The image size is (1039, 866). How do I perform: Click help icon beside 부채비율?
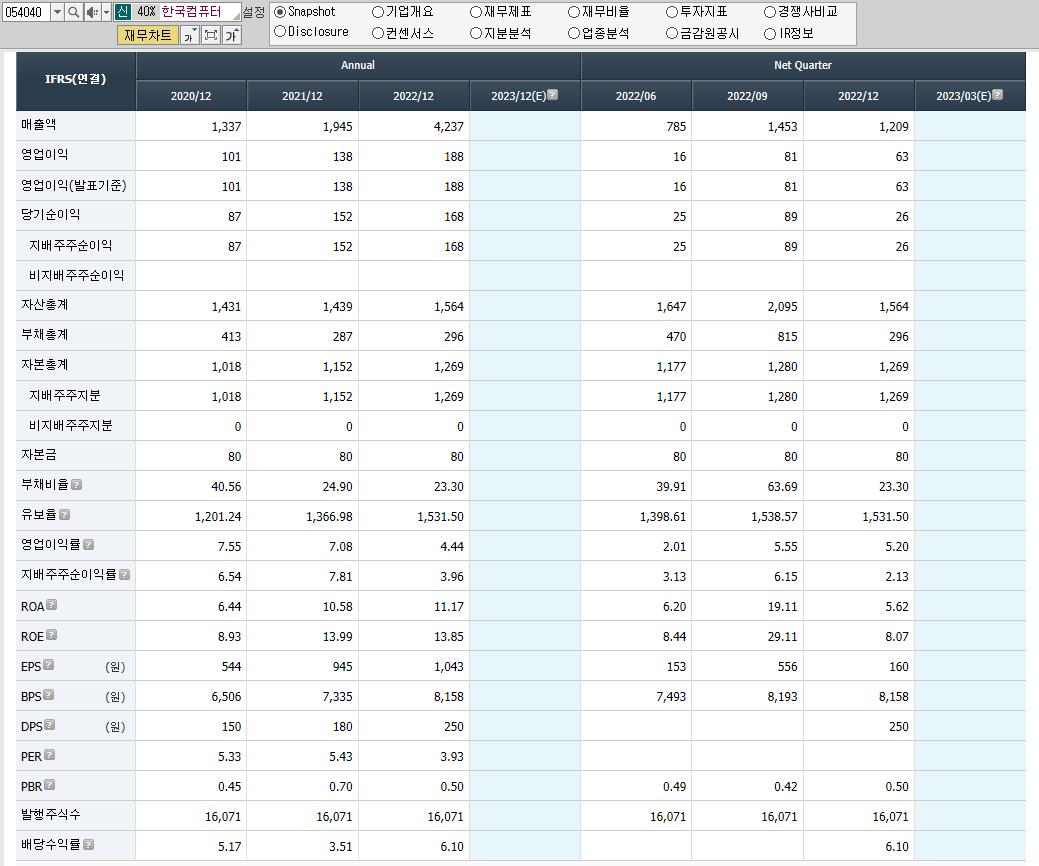tap(77, 484)
